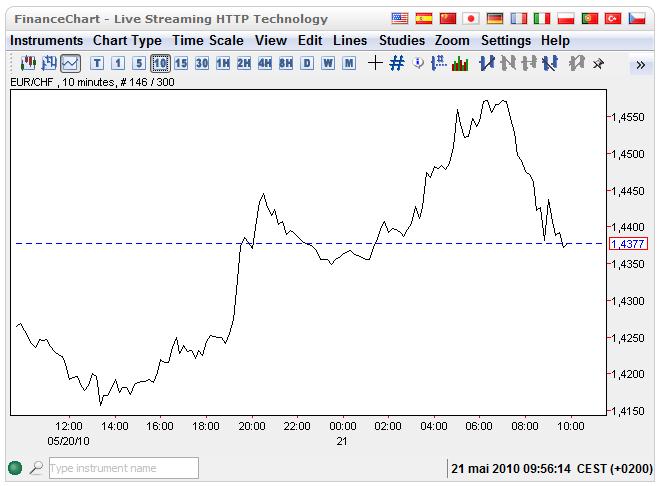Switch to 8H time scale
The height and width of the screenshot is (486, 663).
(x=286, y=63)
